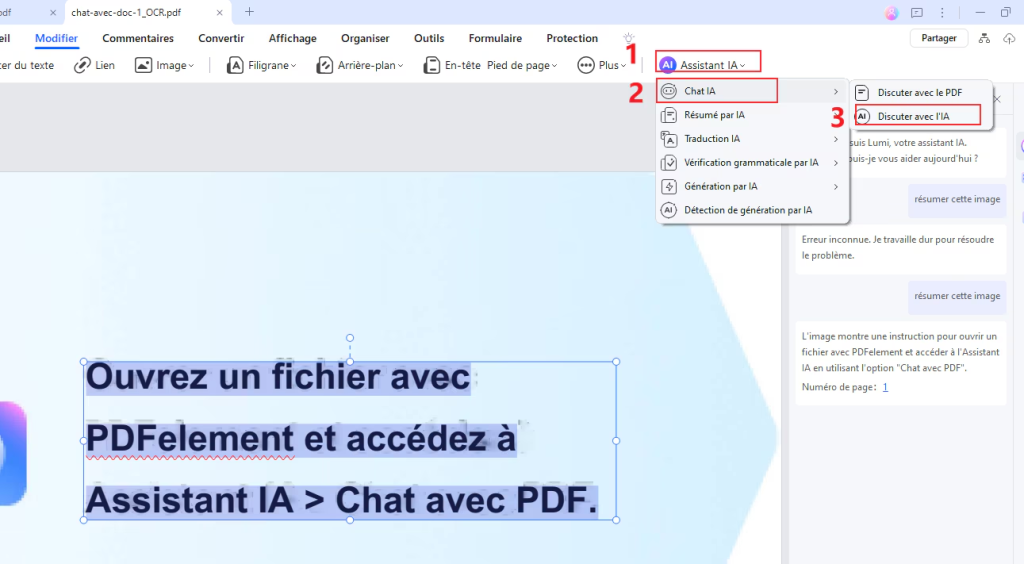
Task: Click the En-tête Pied de page icon
Action: (432, 65)
